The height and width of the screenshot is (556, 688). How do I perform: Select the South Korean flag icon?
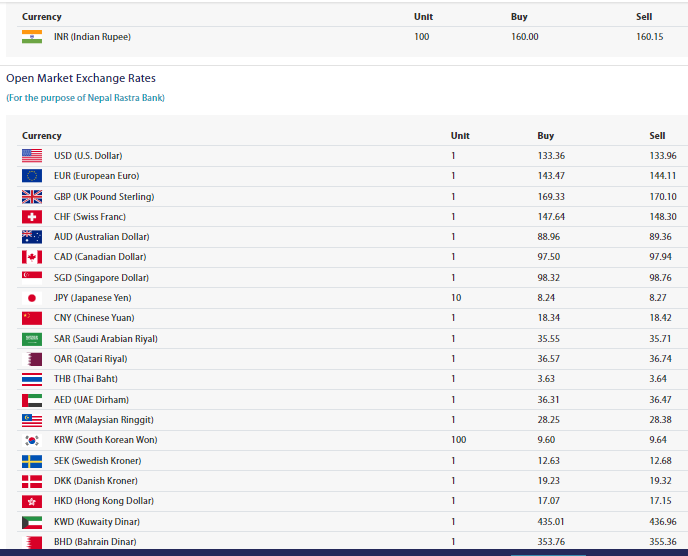pos(32,440)
